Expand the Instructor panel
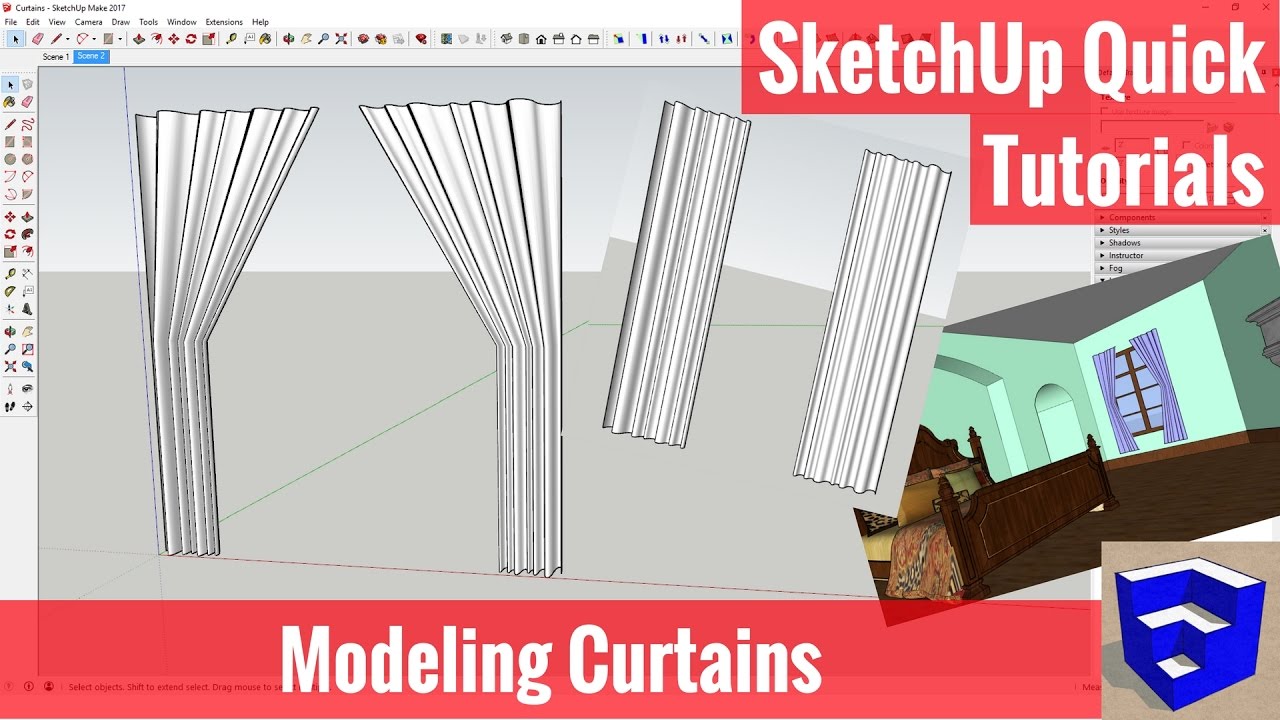The image size is (1280, 720). click(x=1126, y=256)
